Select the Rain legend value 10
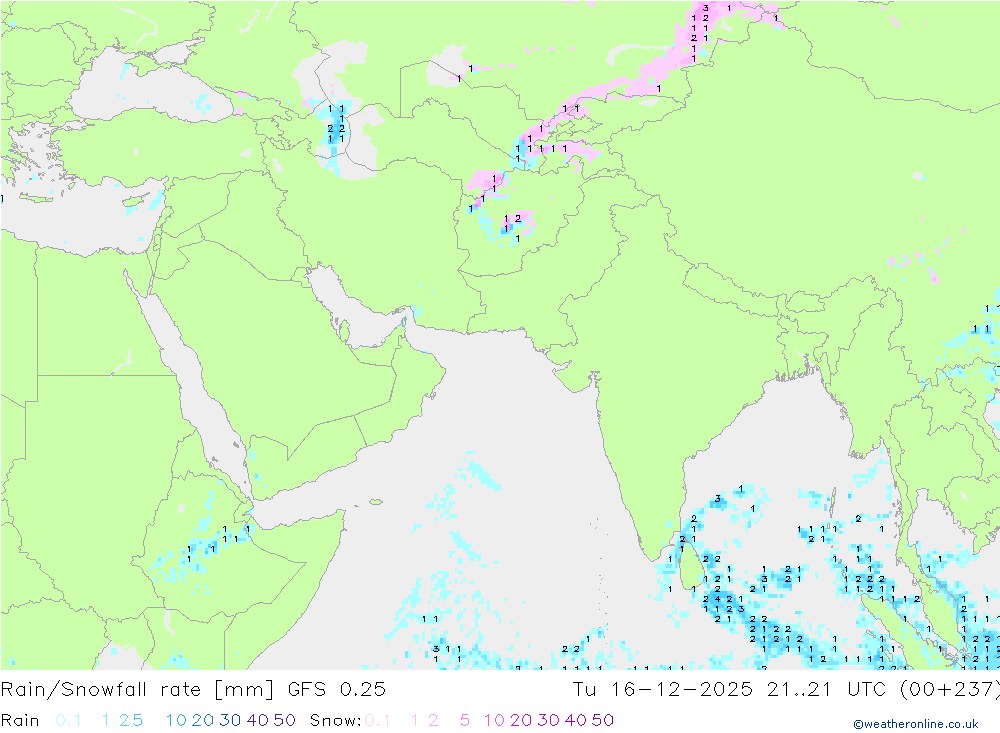 [176, 720]
